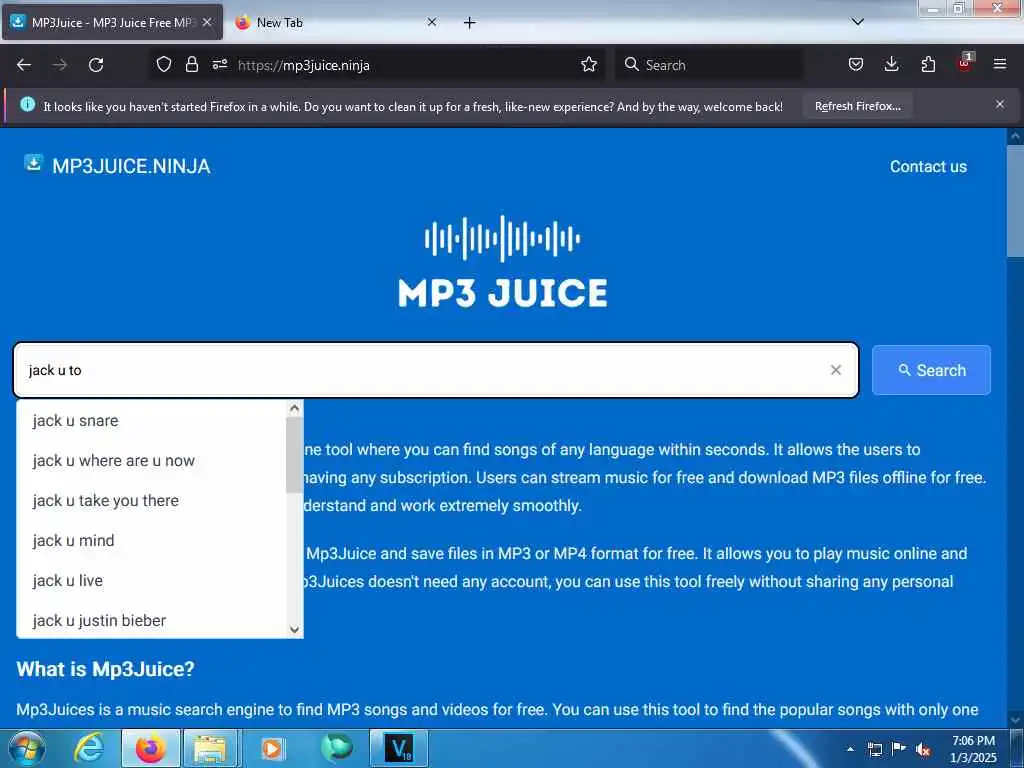Click the suggestions list scrollbar thumb
The height and width of the screenshot is (768, 1024).
295,455
